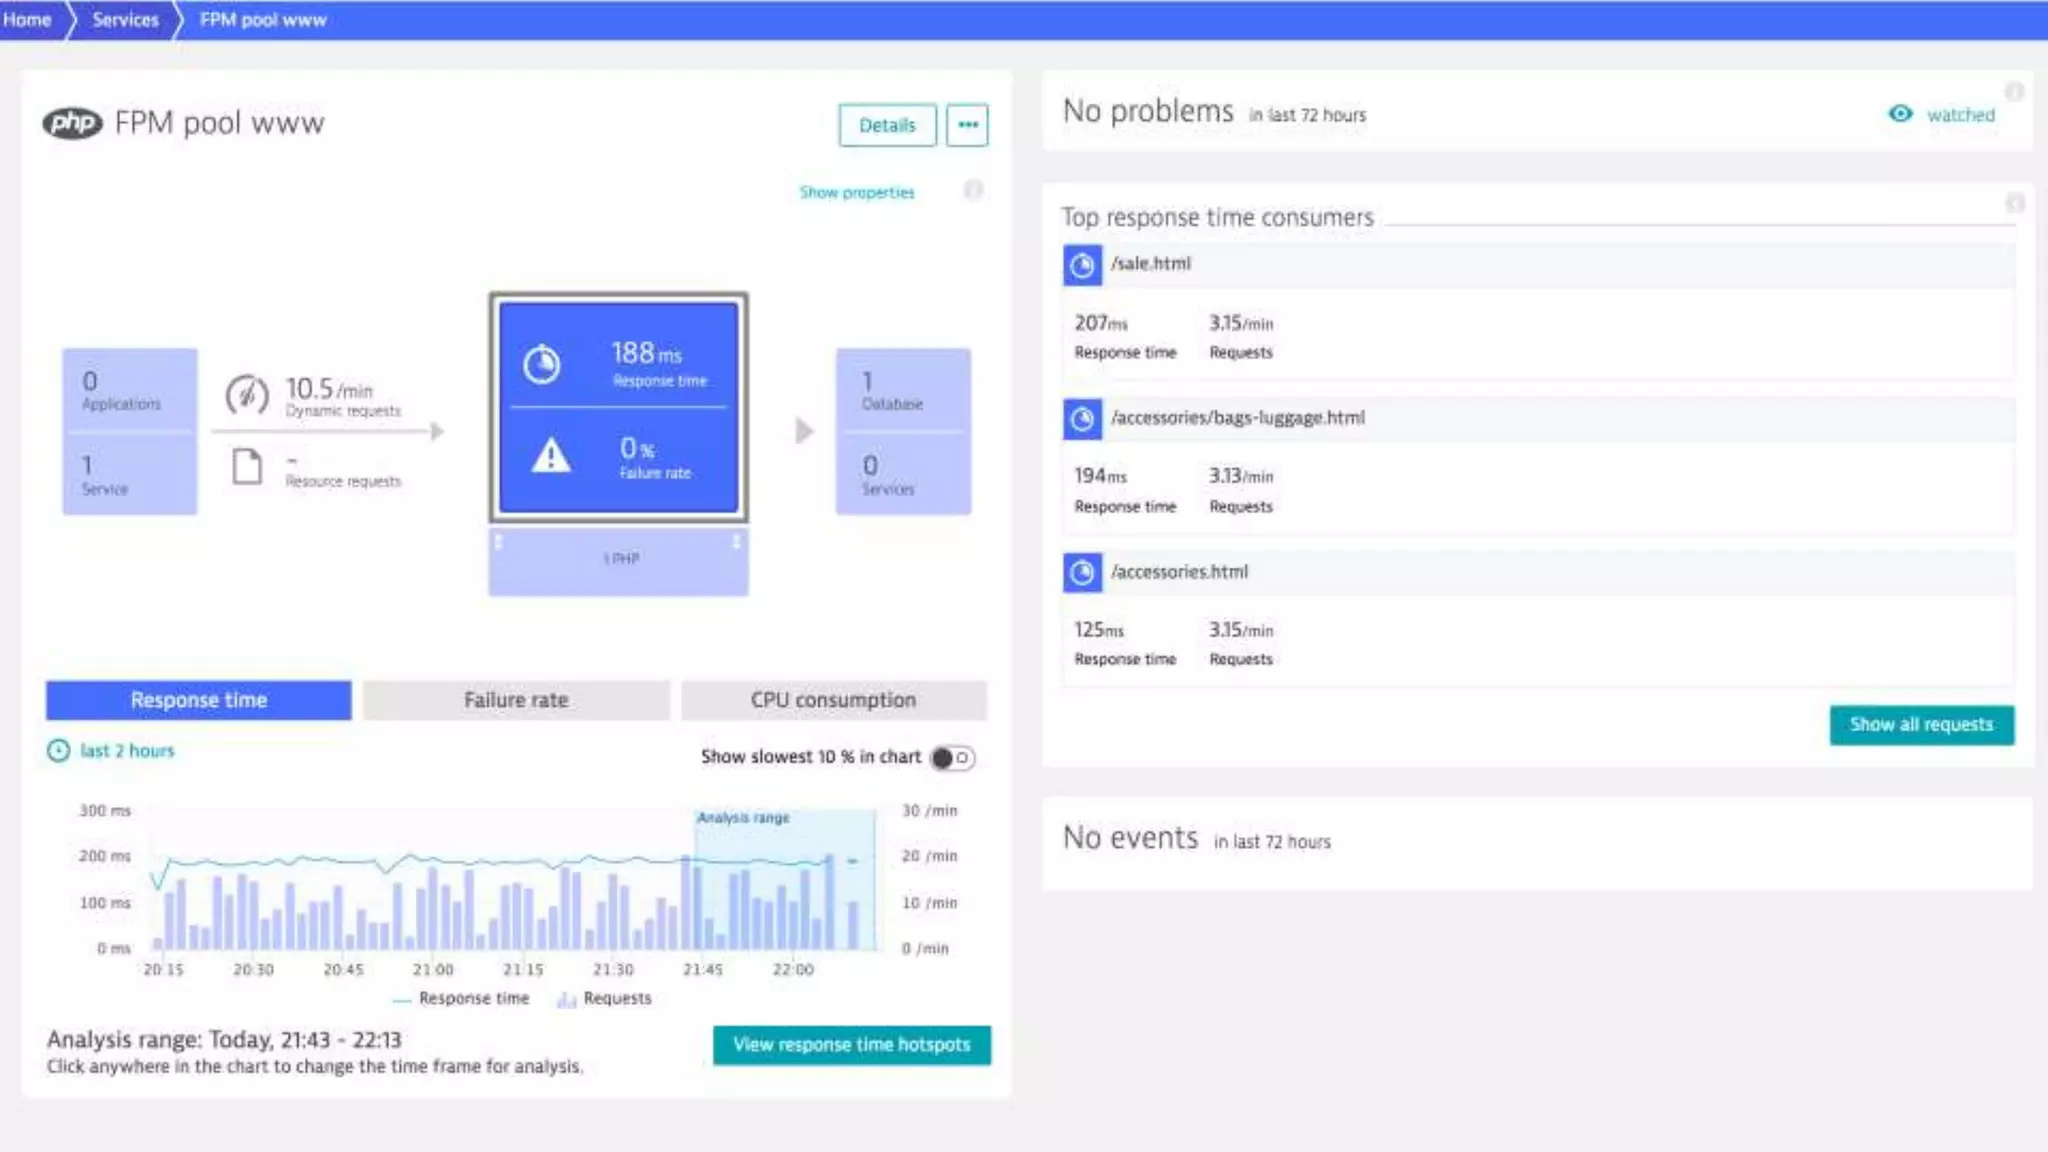This screenshot has width=2048, height=1152.
Task: Toggle the watched eye icon
Action: [x=1900, y=114]
